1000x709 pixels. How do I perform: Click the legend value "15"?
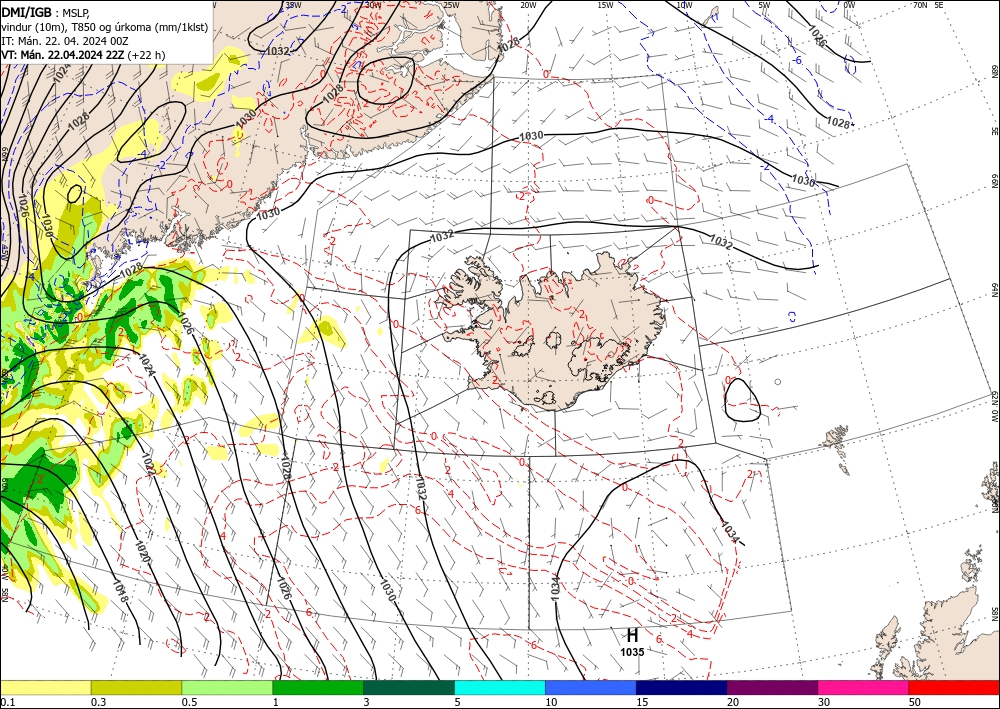[642, 702]
